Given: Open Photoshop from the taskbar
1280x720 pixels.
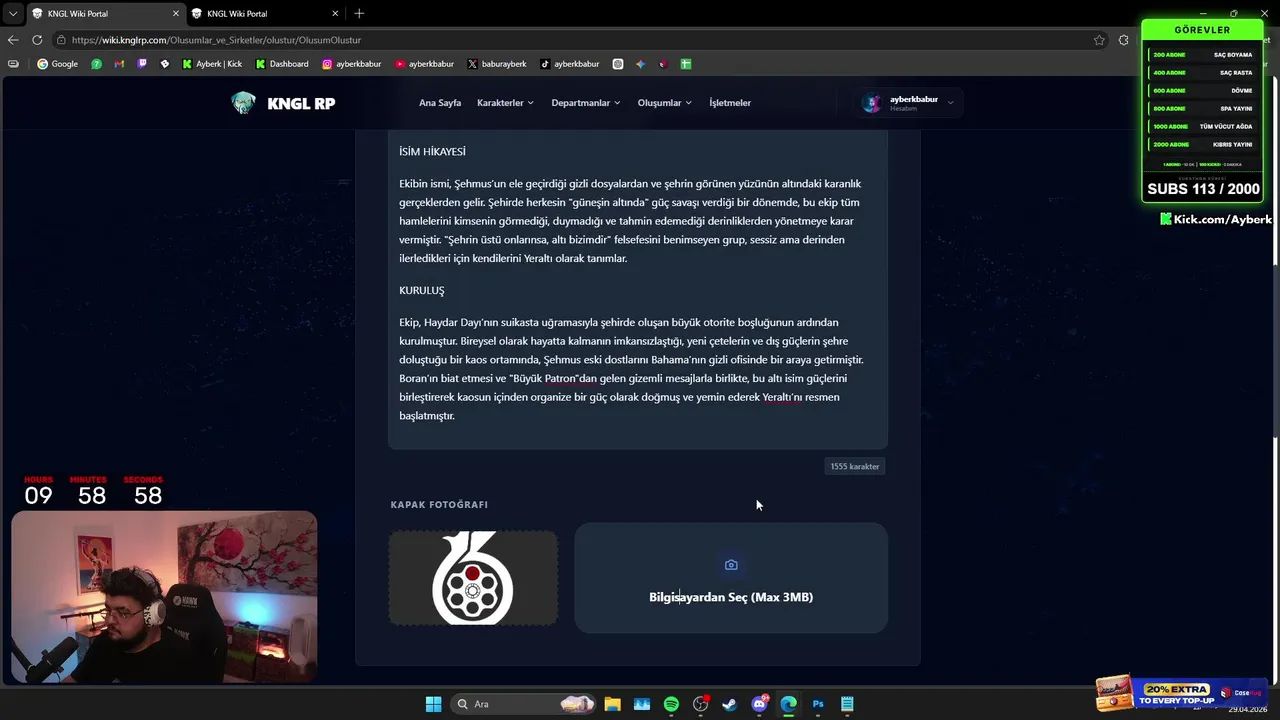Looking at the screenshot, I should [818, 704].
